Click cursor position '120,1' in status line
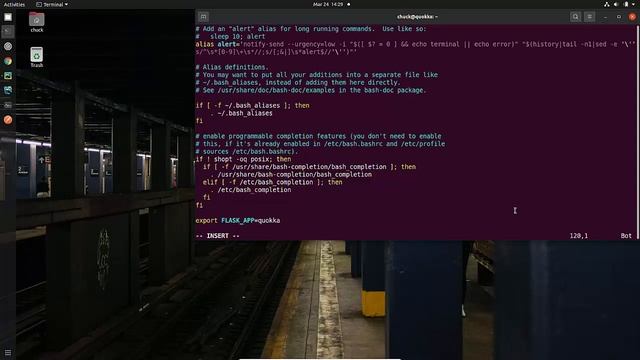The height and width of the screenshot is (360, 640). pos(578,236)
